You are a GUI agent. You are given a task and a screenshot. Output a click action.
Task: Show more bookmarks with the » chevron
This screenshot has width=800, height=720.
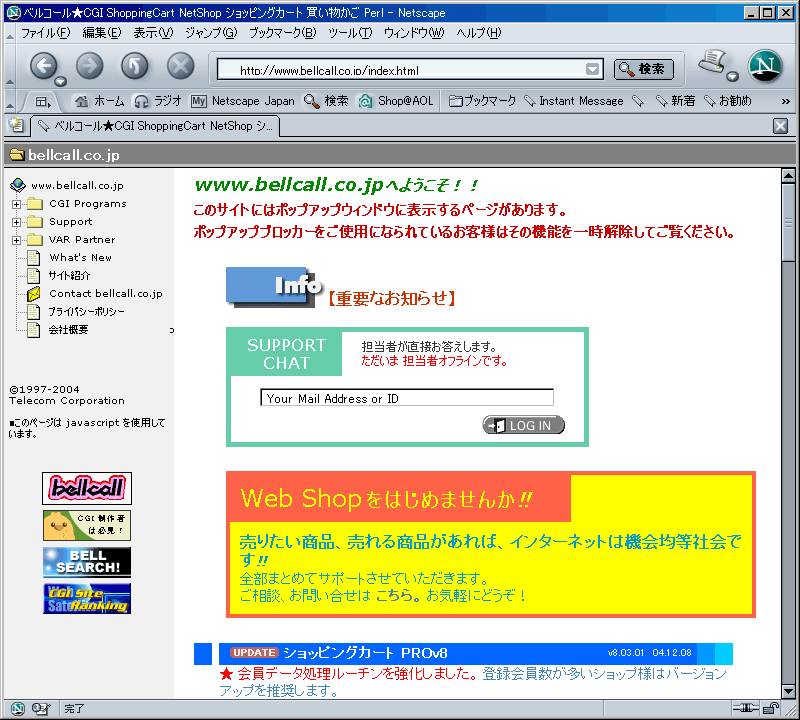coord(786,101)
